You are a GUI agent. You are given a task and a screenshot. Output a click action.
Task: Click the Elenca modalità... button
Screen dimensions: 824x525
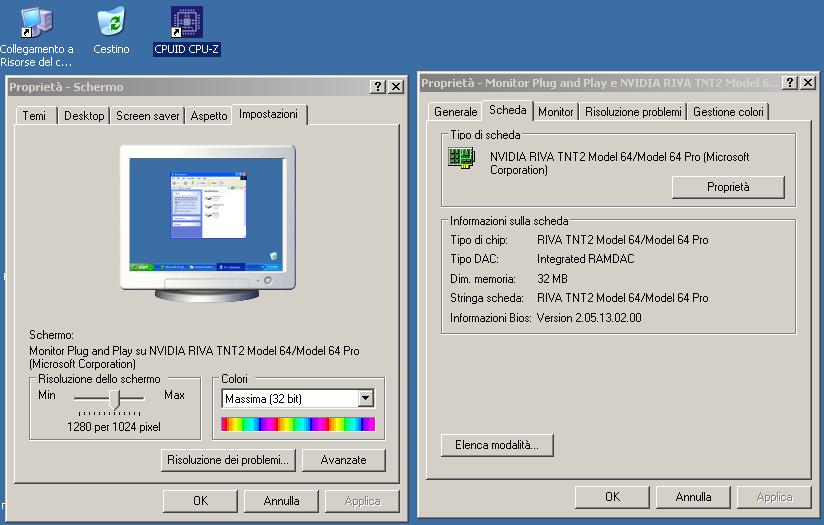tap(497, 445)
